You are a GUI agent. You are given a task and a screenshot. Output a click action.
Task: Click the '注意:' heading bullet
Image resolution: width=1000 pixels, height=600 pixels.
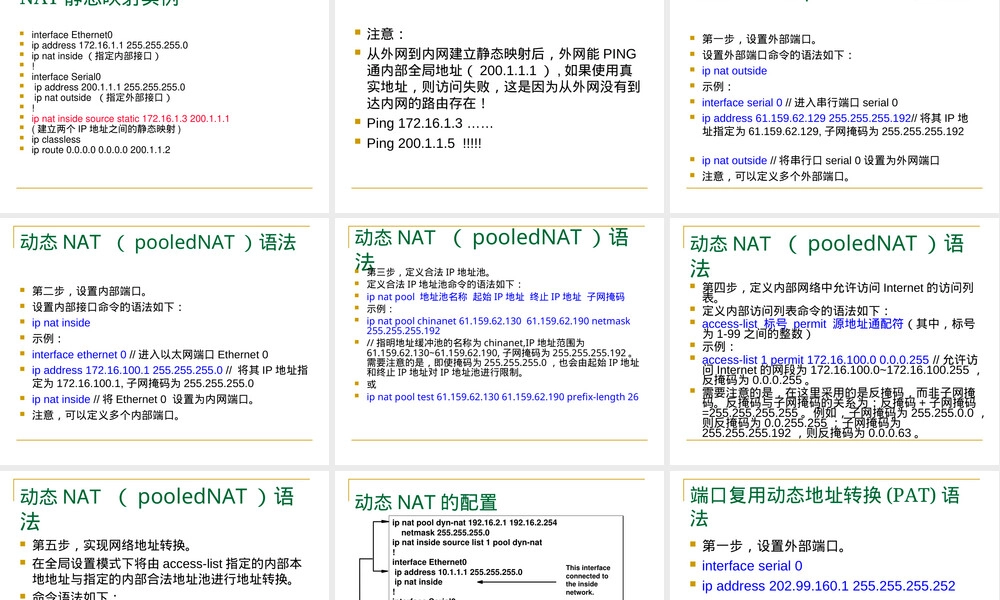click(x=385, y=34)
